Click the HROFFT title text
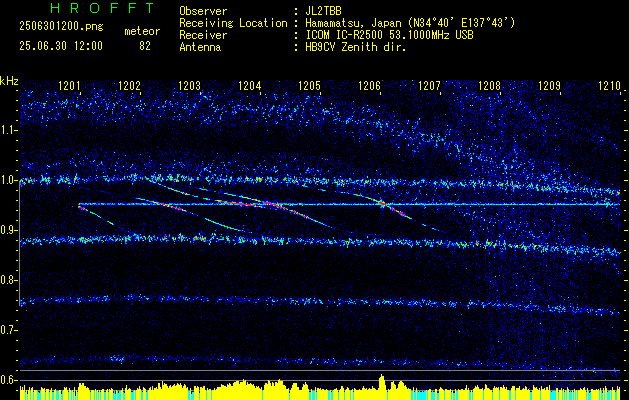 102,8
